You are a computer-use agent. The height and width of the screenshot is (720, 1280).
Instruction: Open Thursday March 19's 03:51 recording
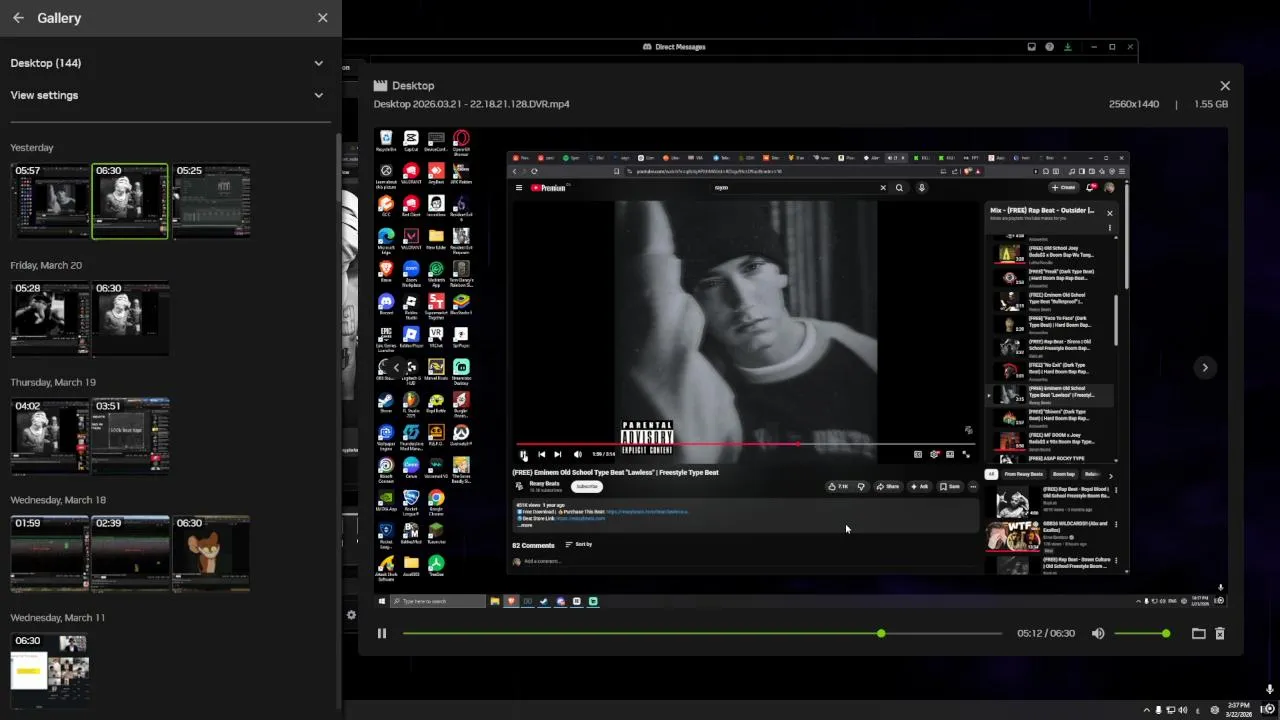click(x=130, y=436)
